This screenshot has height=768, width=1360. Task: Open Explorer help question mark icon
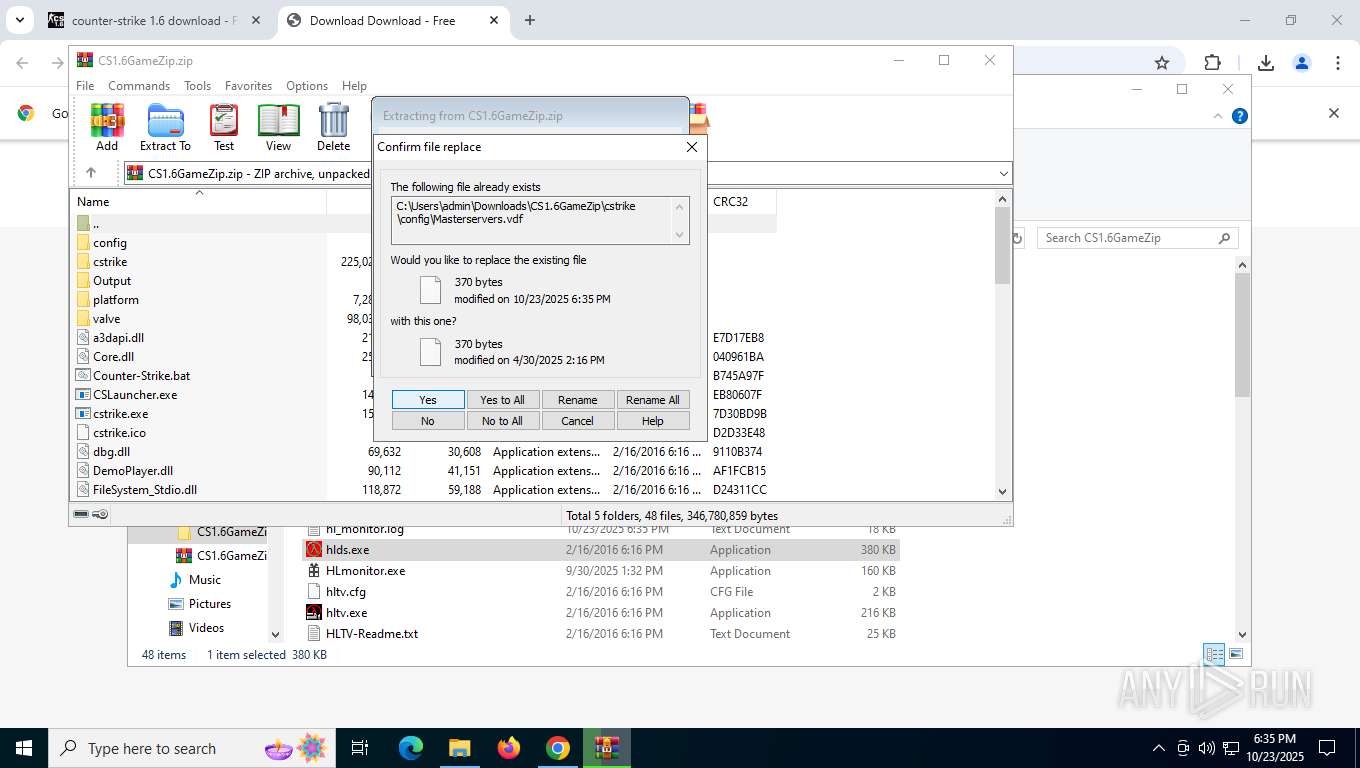(1240, 116)
